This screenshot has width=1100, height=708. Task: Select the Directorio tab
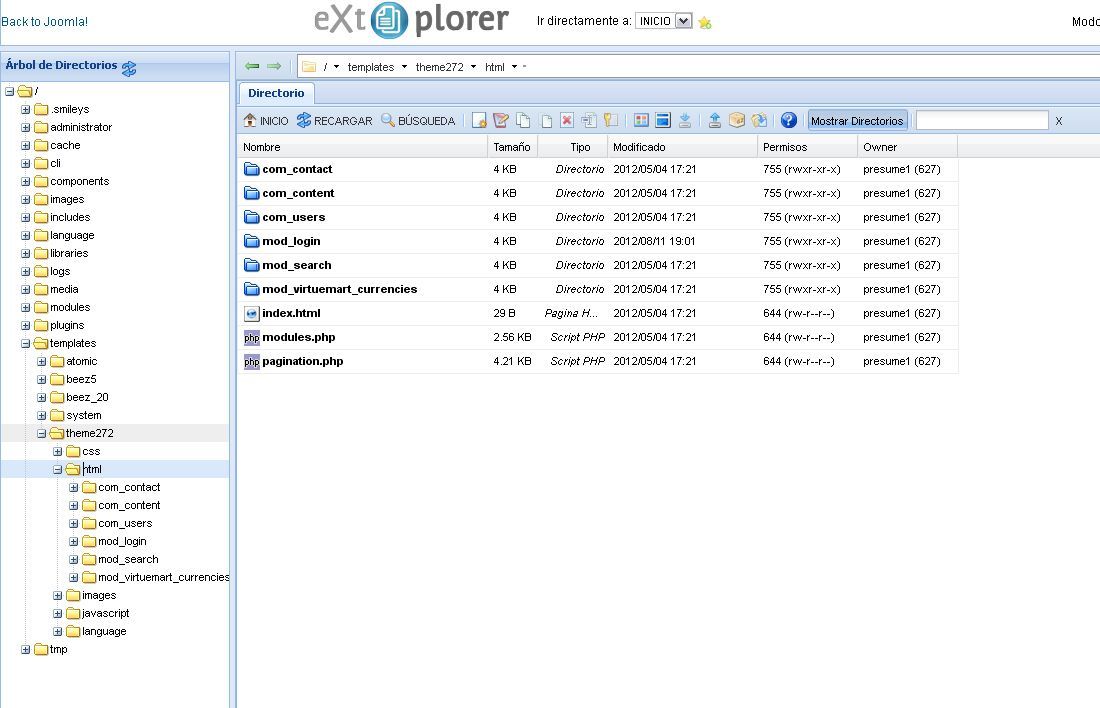(x=276, y=93)
